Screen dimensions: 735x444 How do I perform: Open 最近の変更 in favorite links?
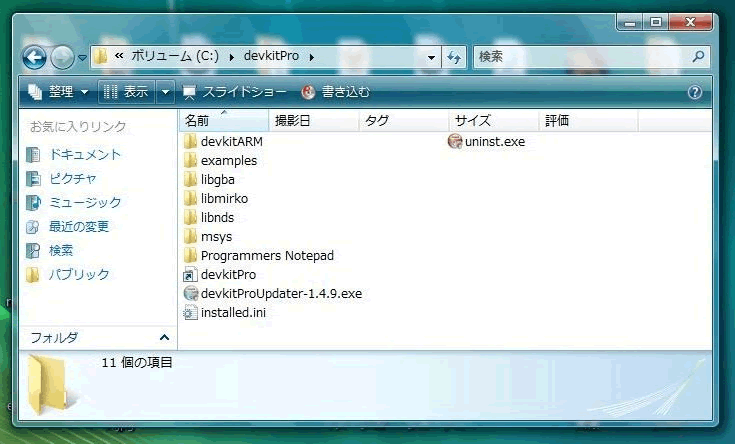(79, 226)
